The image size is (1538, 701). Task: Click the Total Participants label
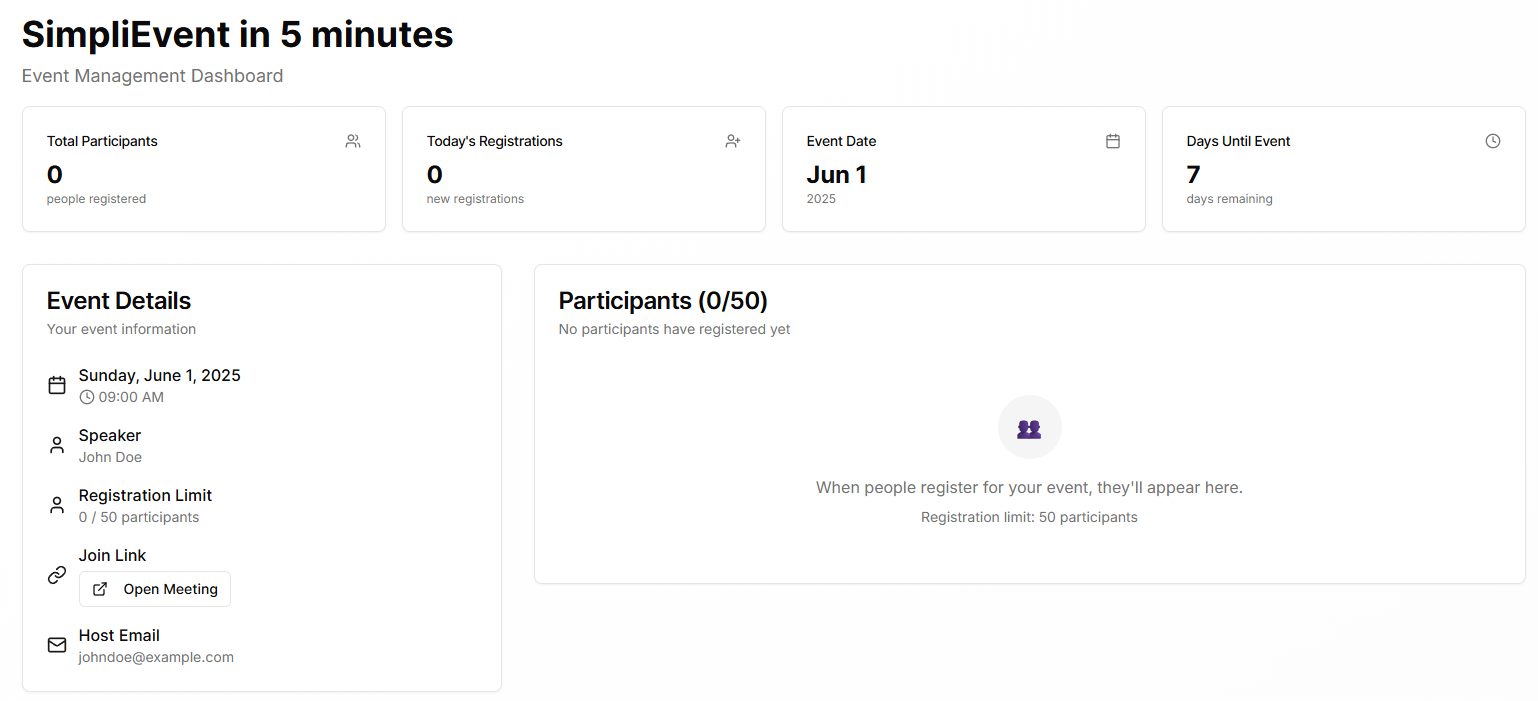point(102,141)
